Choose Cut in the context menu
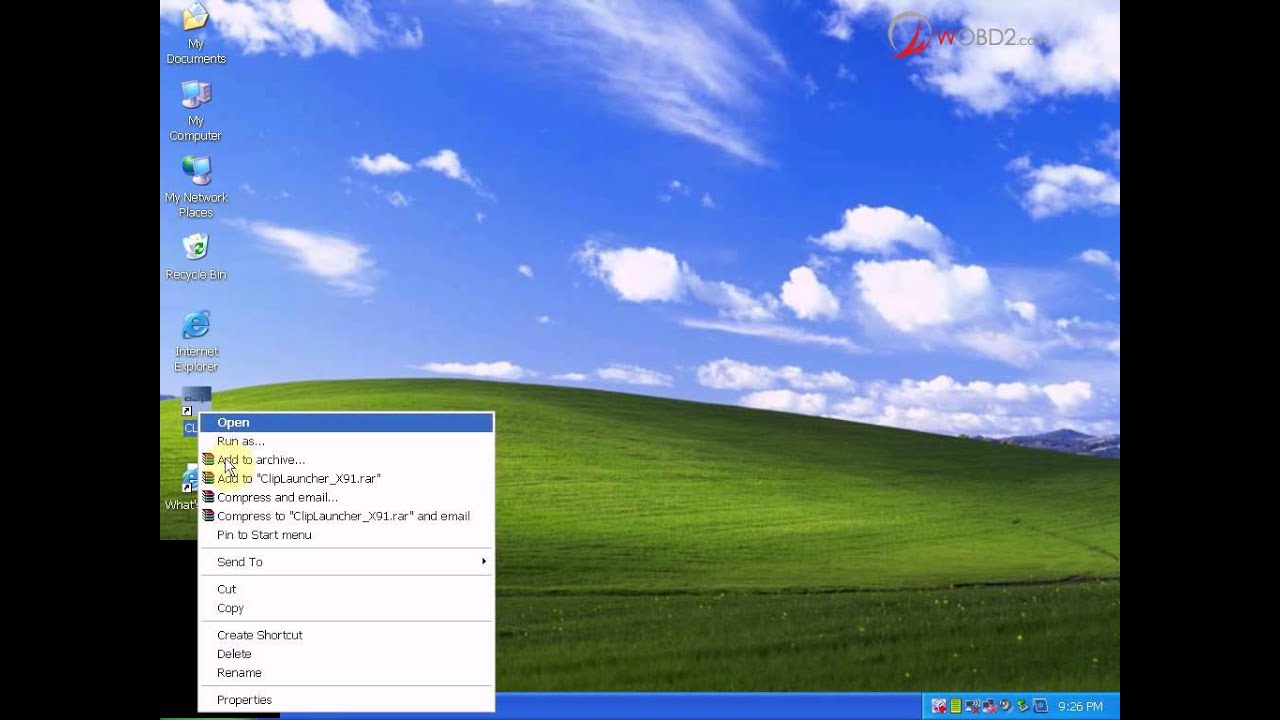 [x=346, y=589]
